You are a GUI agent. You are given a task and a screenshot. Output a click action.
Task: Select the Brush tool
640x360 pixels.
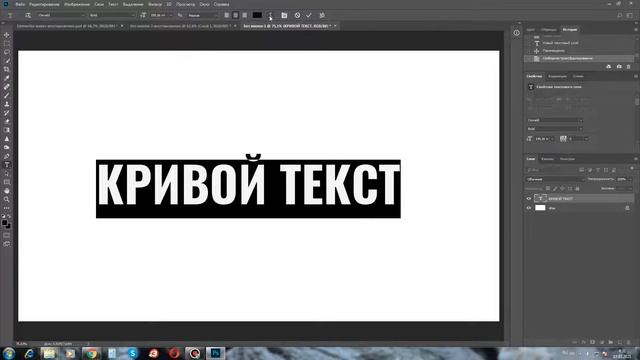[x=7, y=96]
